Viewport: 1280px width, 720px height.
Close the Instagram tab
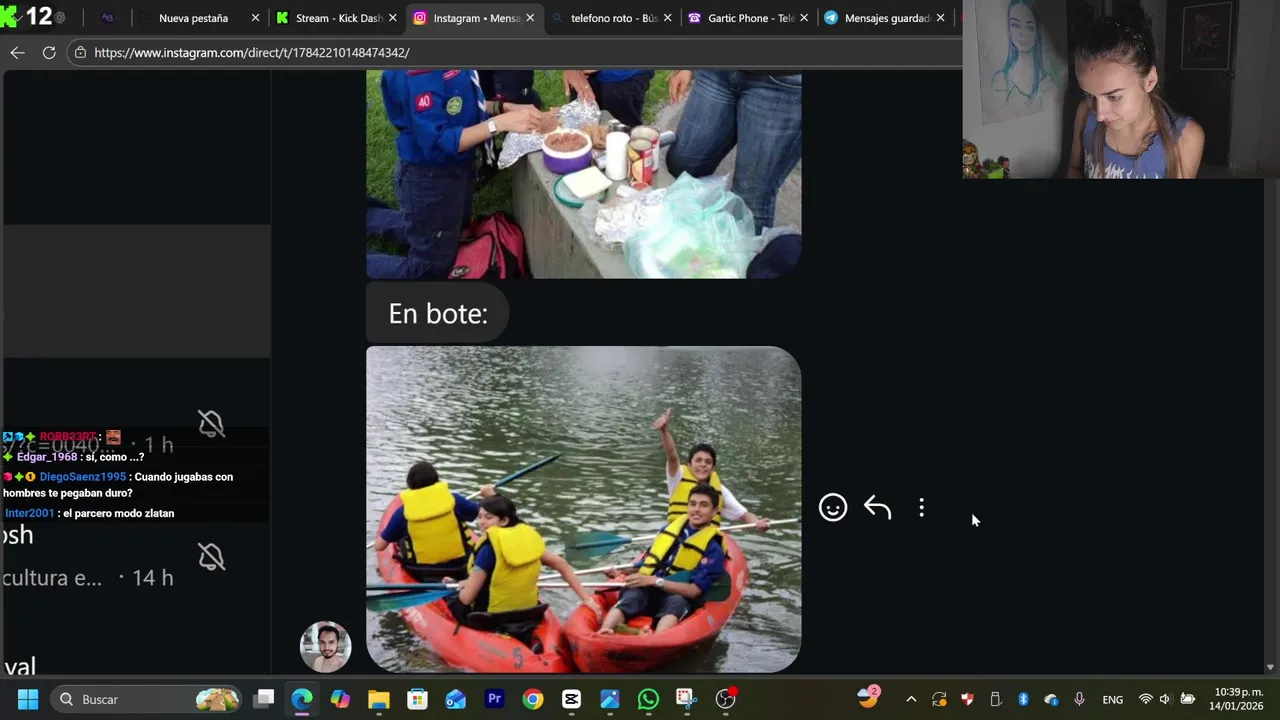[x=530, y=18]
